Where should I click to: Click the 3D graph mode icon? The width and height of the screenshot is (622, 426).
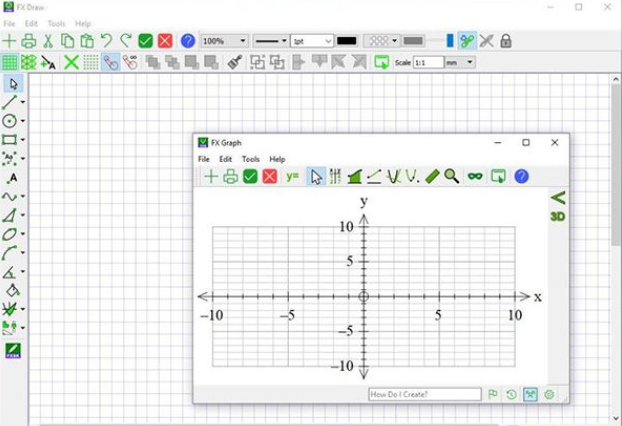[558, 216]
